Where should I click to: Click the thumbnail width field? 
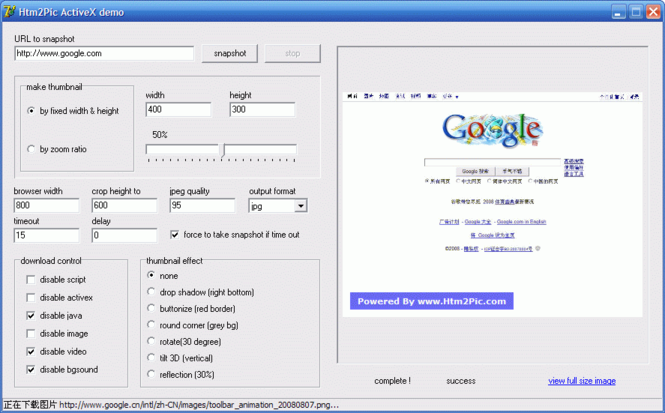click(x=178, y=109)
